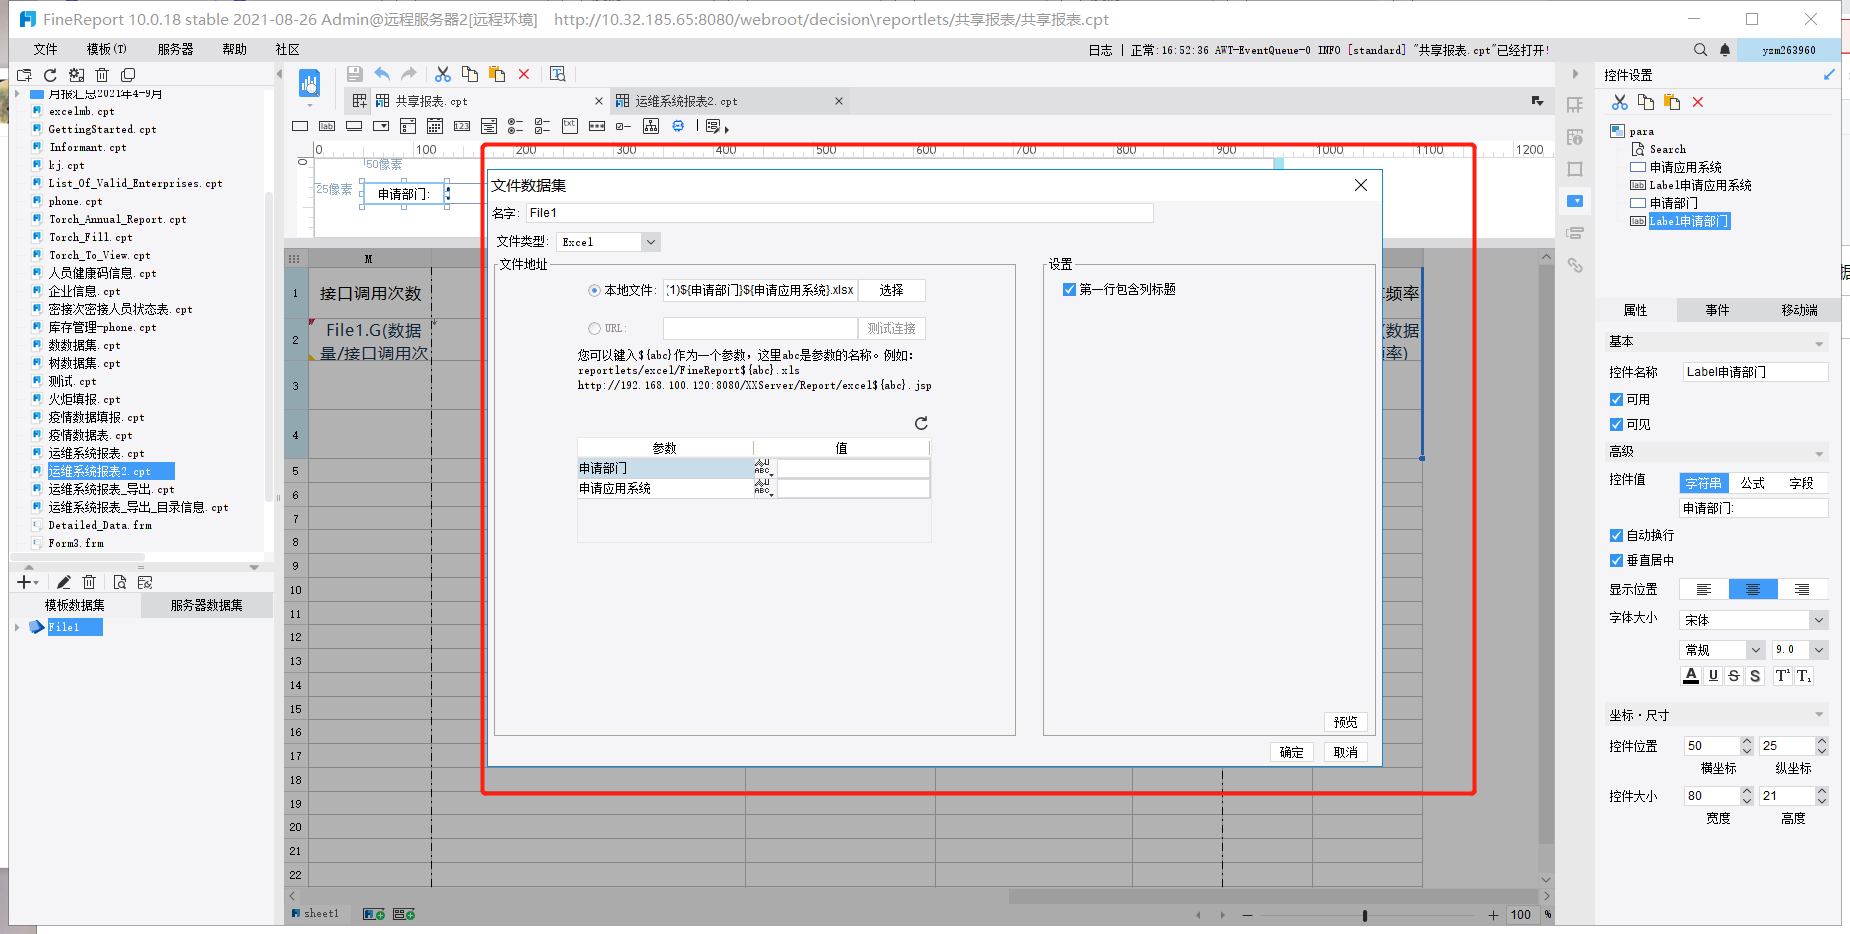1850x934 pixels.
Task: Click the superscript T icon
Action: pyautogui.click(x=1782, y=676)
